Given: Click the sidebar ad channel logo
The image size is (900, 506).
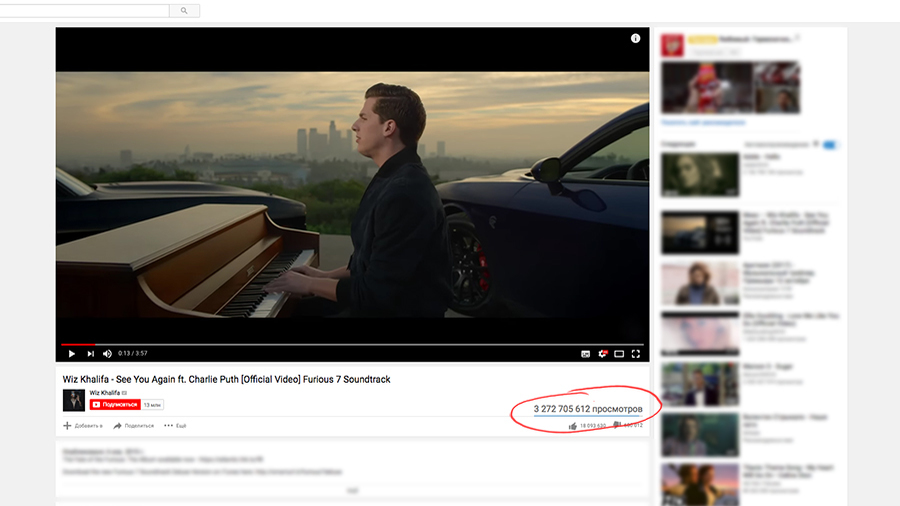Looking at the screenshot, I should 672,45.
